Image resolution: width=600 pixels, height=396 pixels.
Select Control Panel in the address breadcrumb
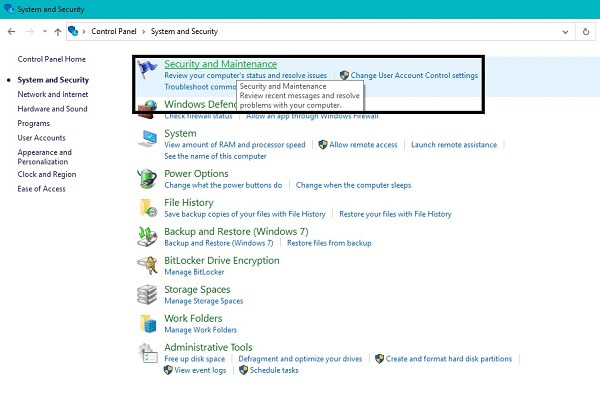[x=114, y=31]
